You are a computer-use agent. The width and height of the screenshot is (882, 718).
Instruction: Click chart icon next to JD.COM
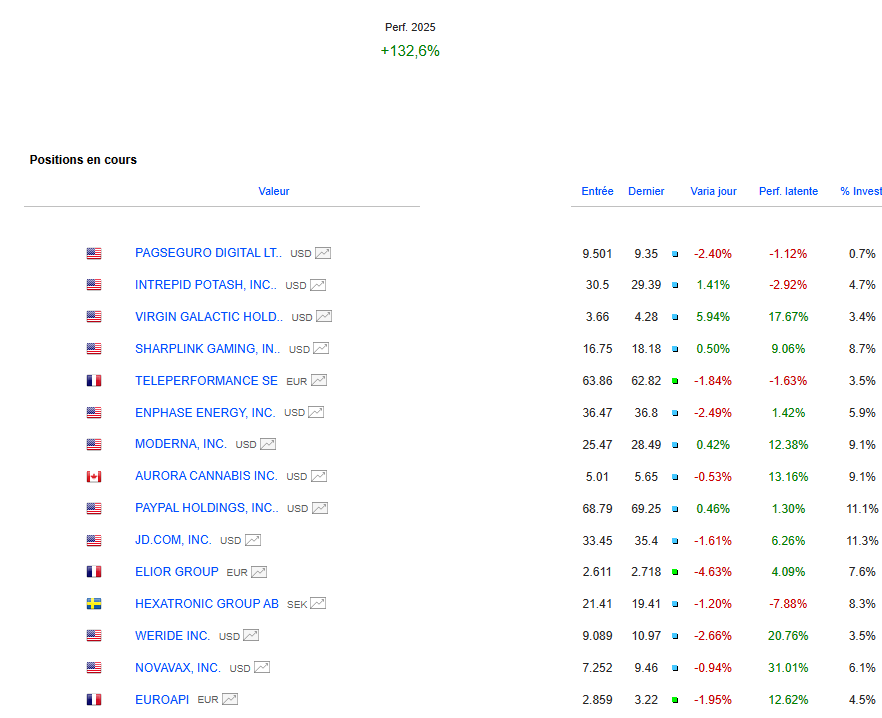(x=253, y=541)
